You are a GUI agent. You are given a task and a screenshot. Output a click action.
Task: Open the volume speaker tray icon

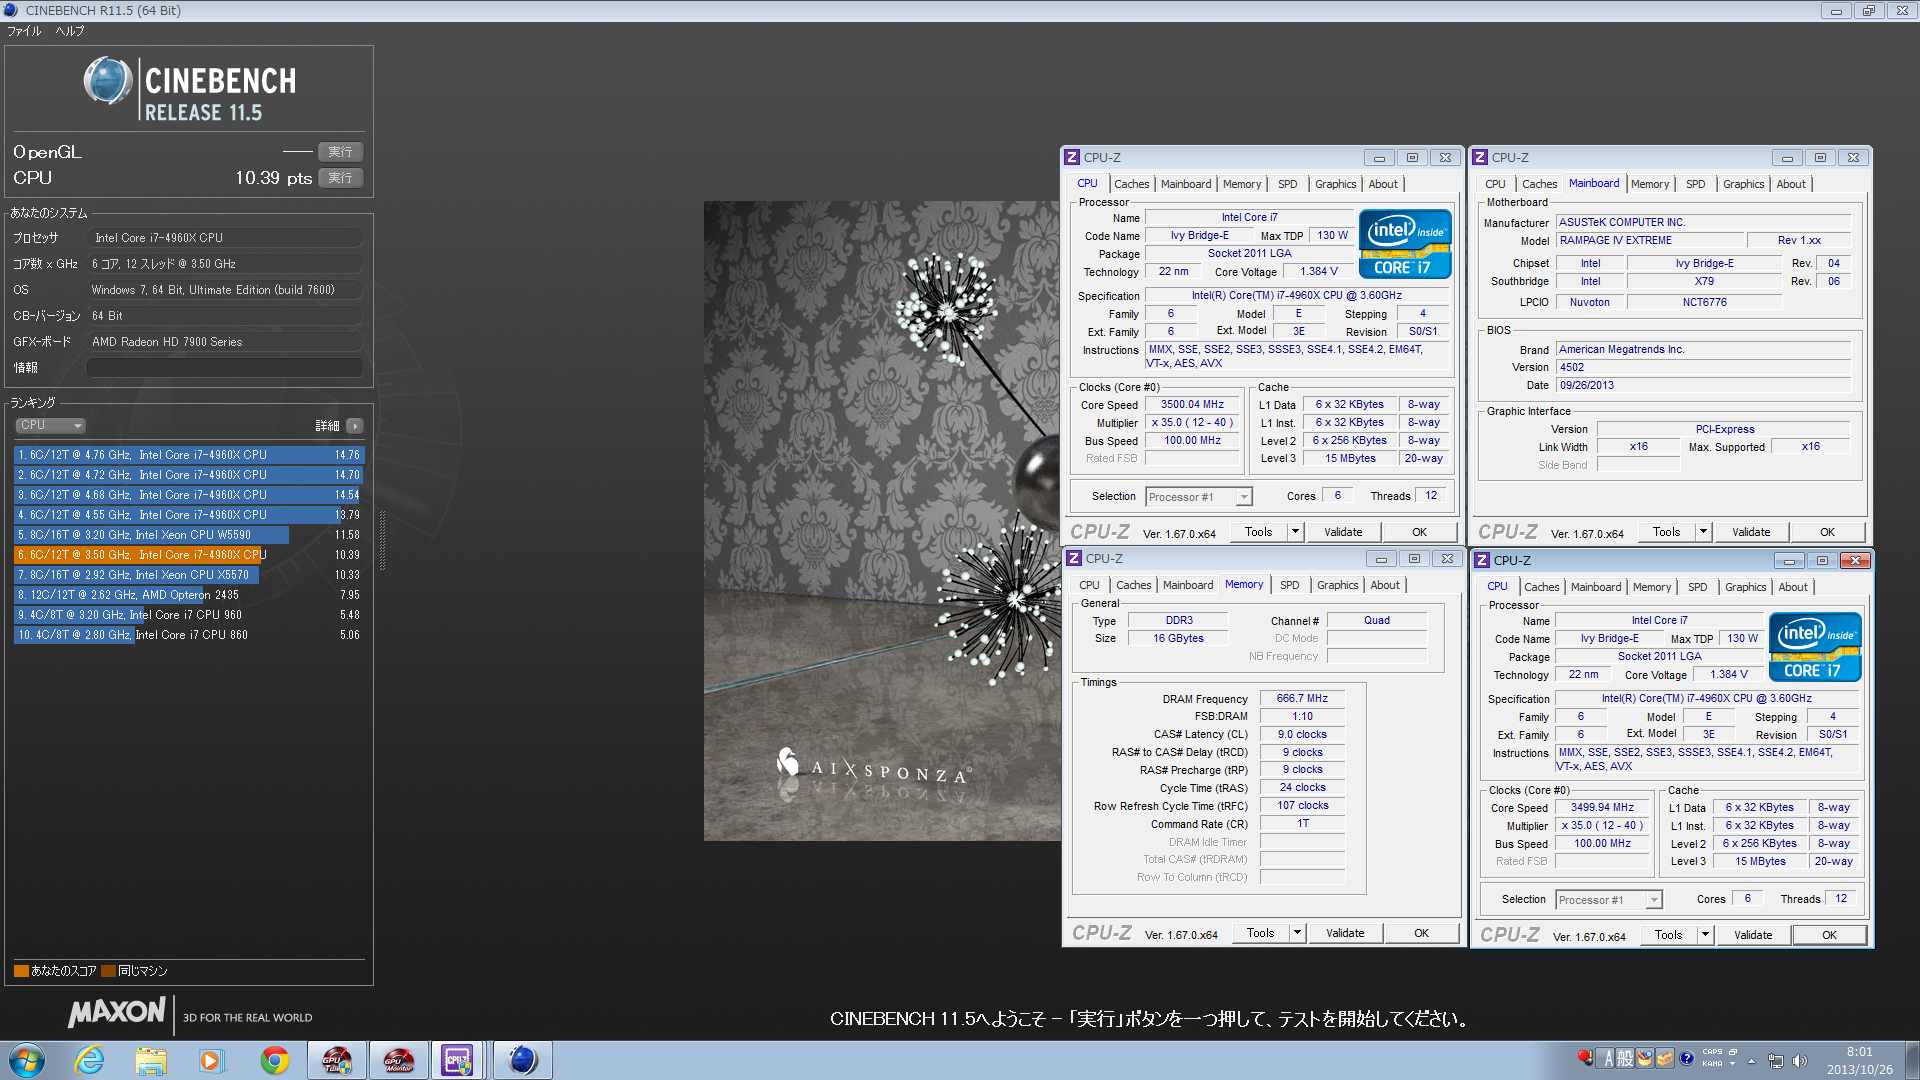point(1800,1061)
